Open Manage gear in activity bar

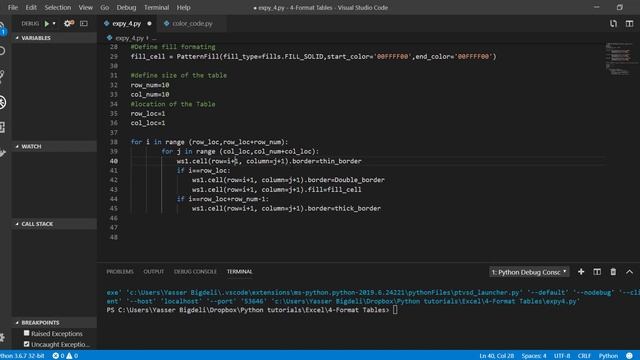coord(2,337)
